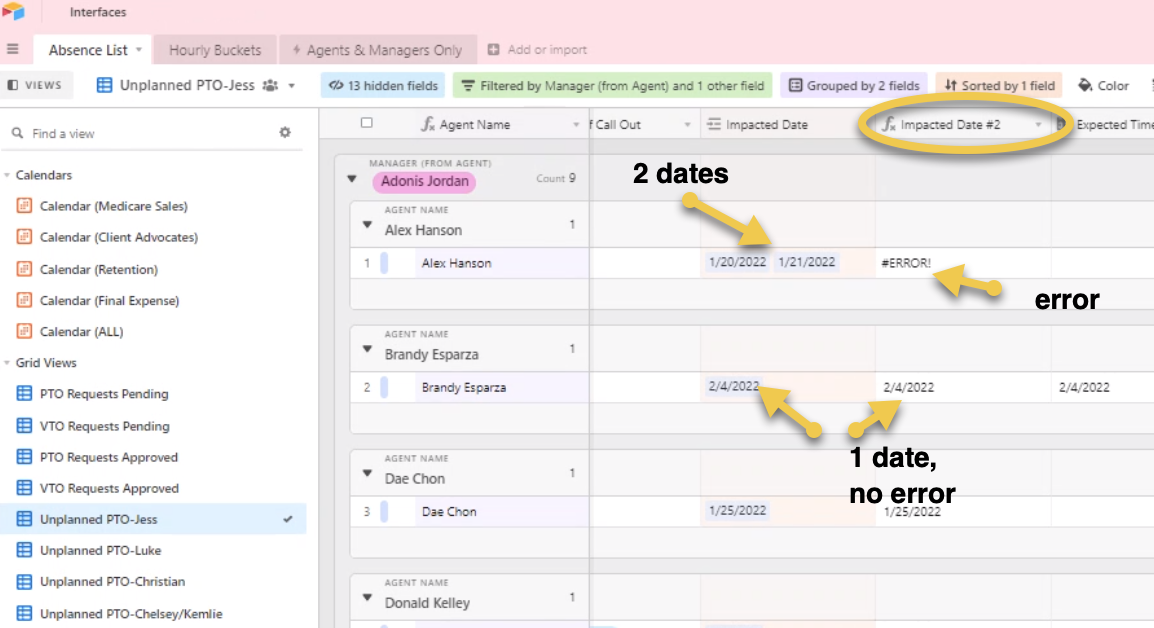Click Dae Chon's 1/25/2022 Impacted Date chip
The height and width of the screenshot is (628, 1154).
point(737,511)
